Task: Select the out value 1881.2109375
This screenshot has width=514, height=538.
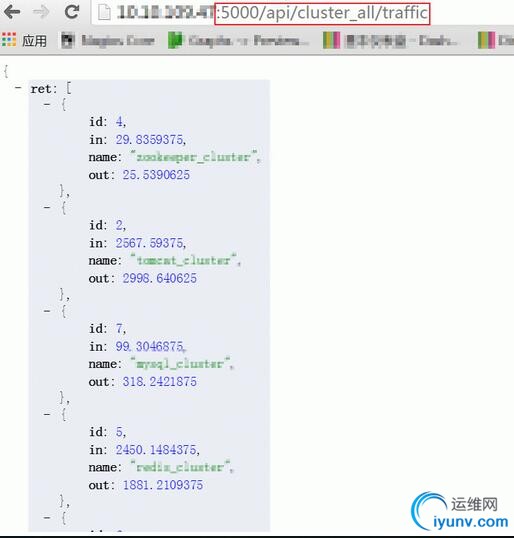Action: [163, 485]
